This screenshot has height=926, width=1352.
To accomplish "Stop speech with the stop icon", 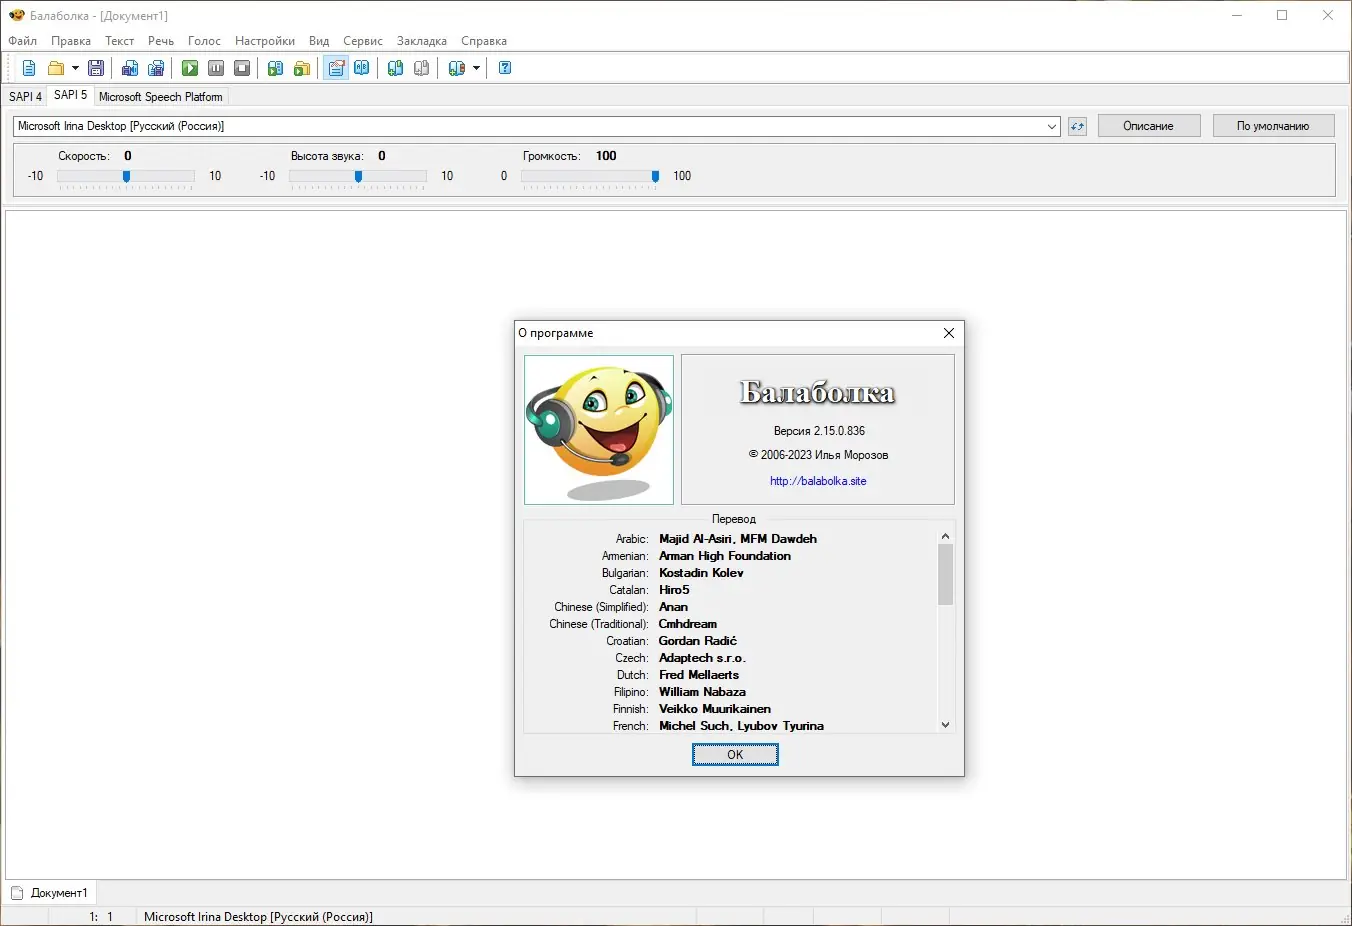I will tap(242, 68).
